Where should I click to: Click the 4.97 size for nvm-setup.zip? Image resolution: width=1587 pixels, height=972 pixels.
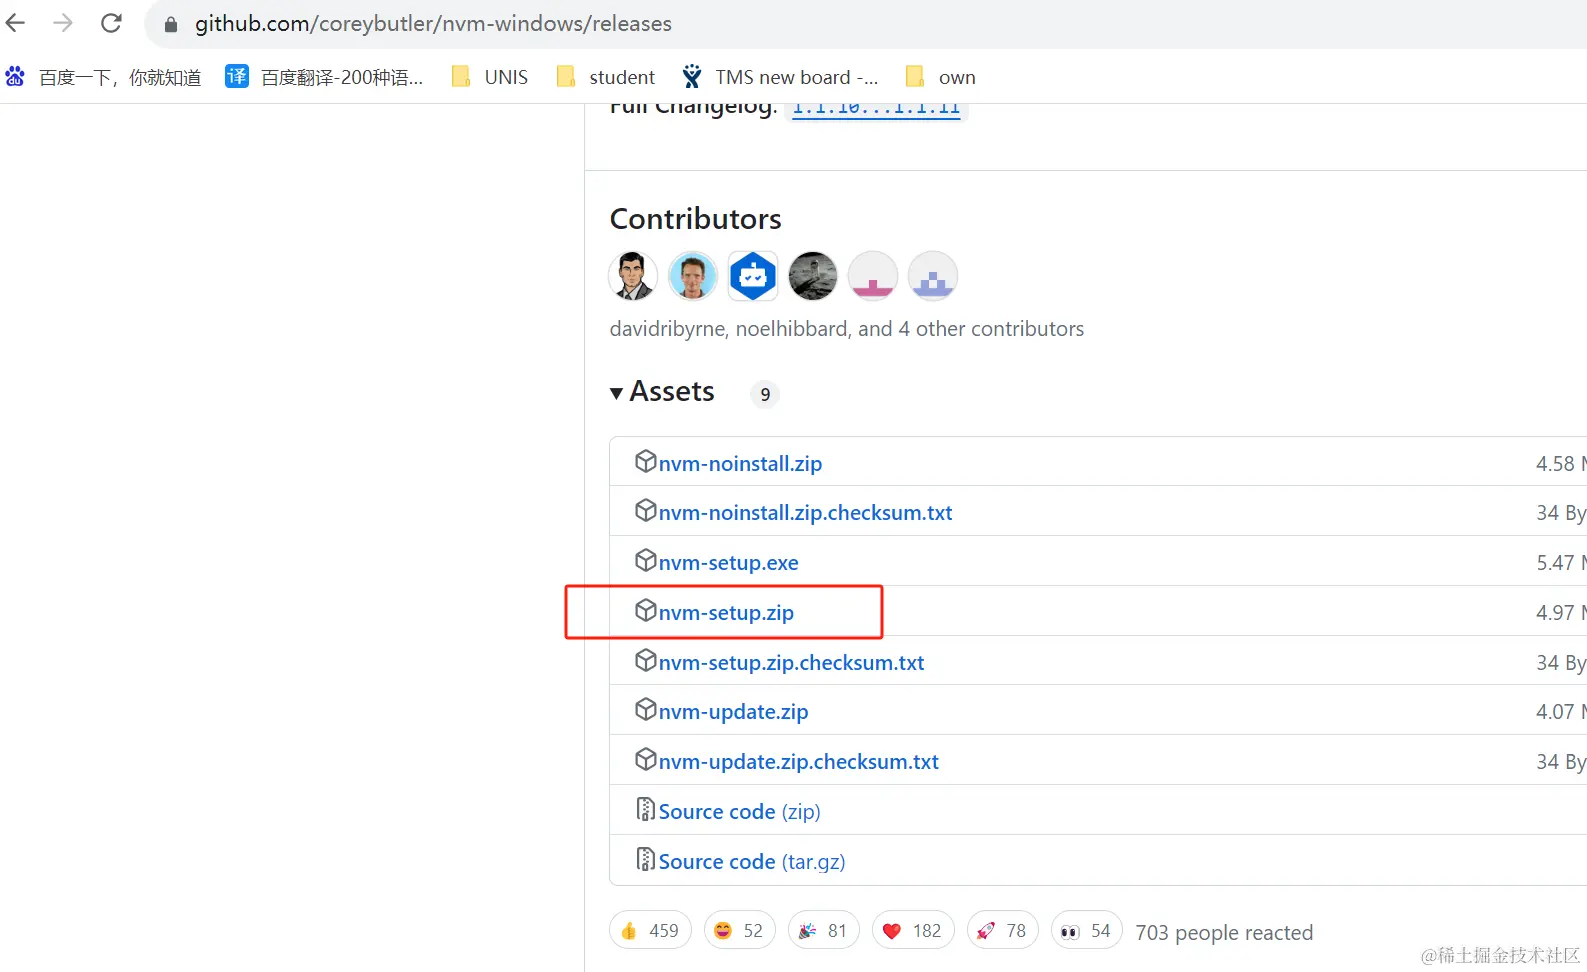tap(1561, 613)
